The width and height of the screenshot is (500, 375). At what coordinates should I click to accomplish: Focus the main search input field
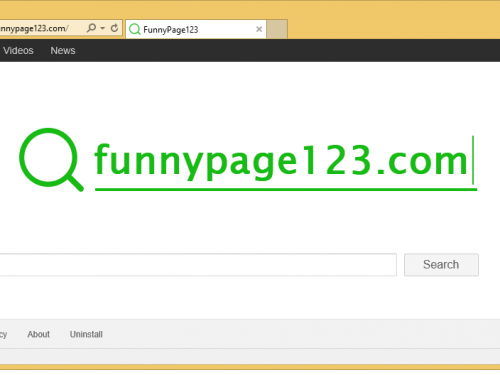click(198, 265)
